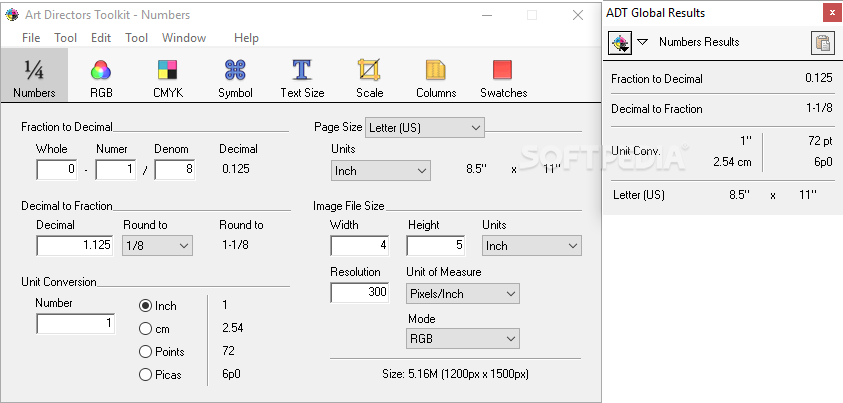843x403 pixels.
Task: Choose the Picas radio button
Action: click(145, 375)
